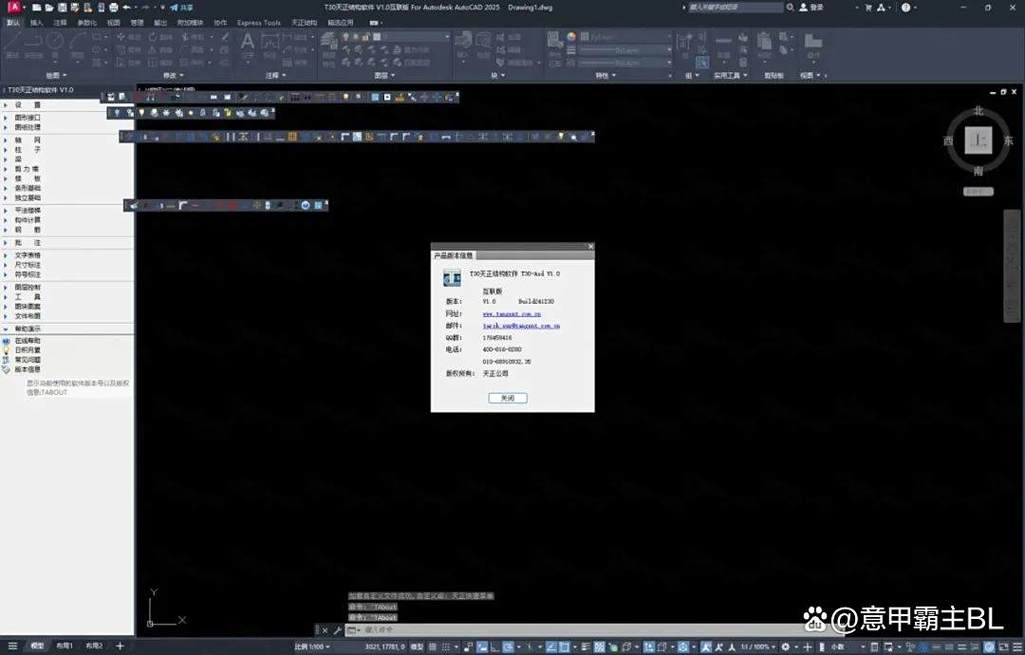Viewport: 1025px width, 655px height.
Task: Click the 登录 sign-in button
Action: click(x=811, y=7)
